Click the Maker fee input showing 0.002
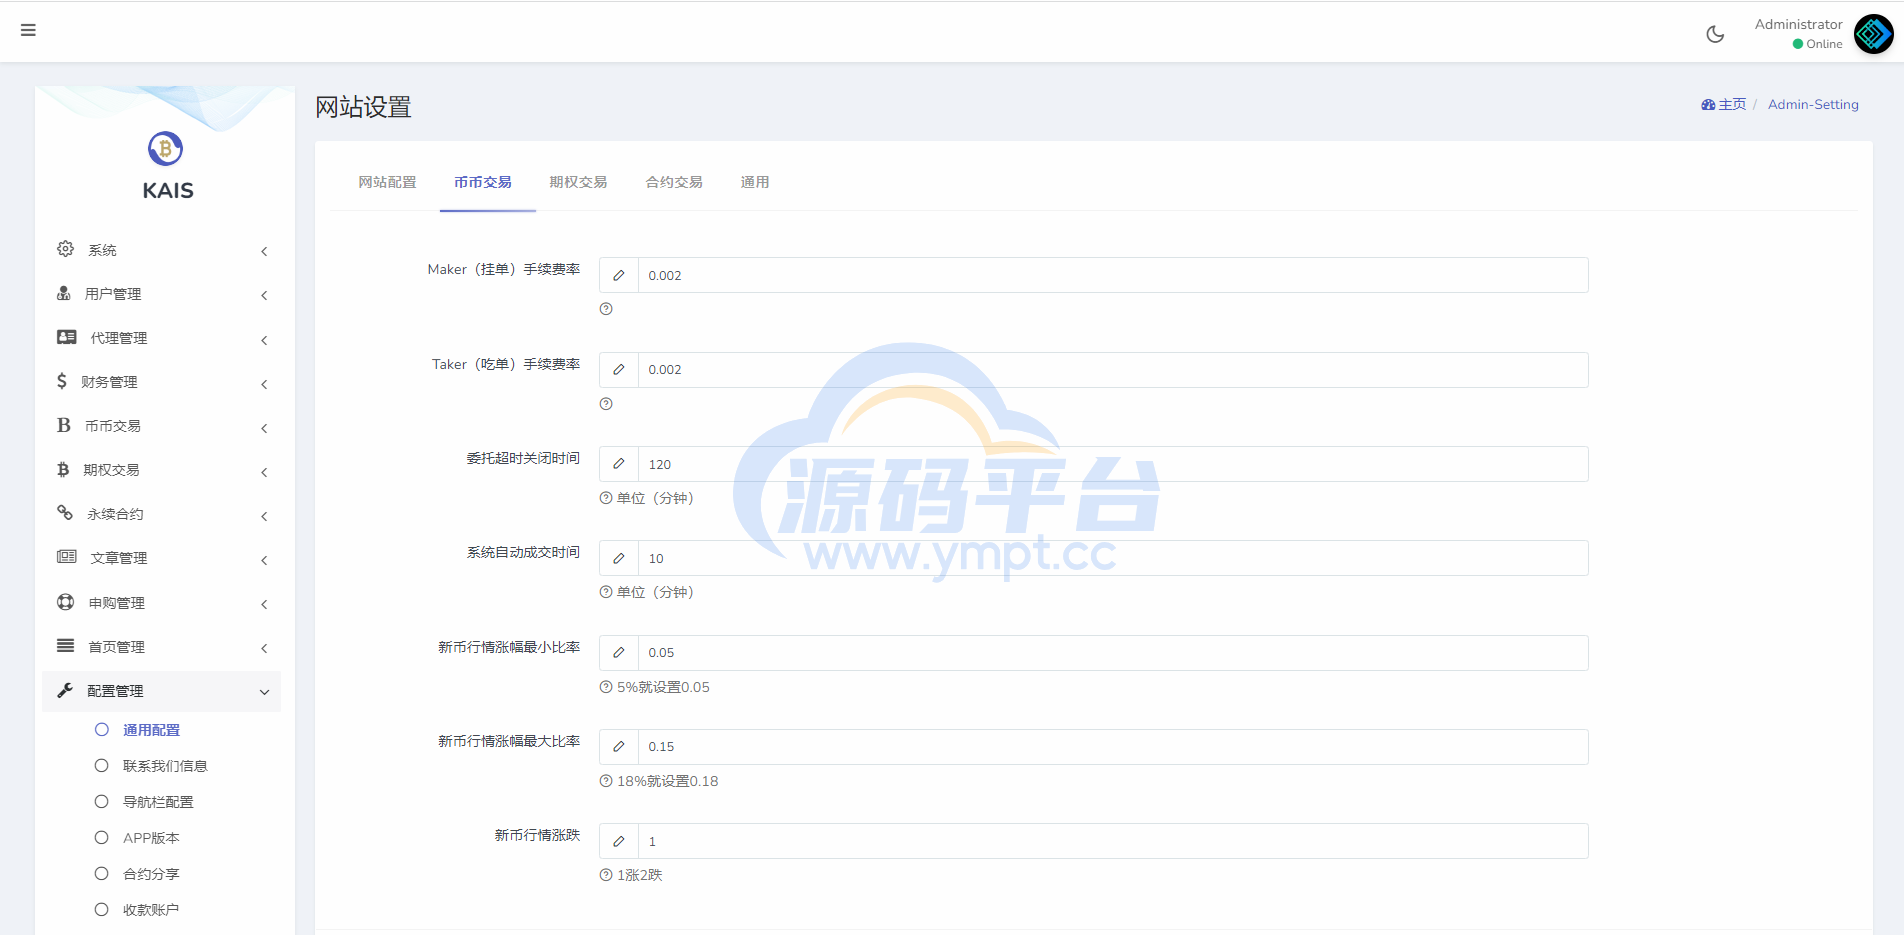The image size is (1904, 935). [x=1113, y=275]
